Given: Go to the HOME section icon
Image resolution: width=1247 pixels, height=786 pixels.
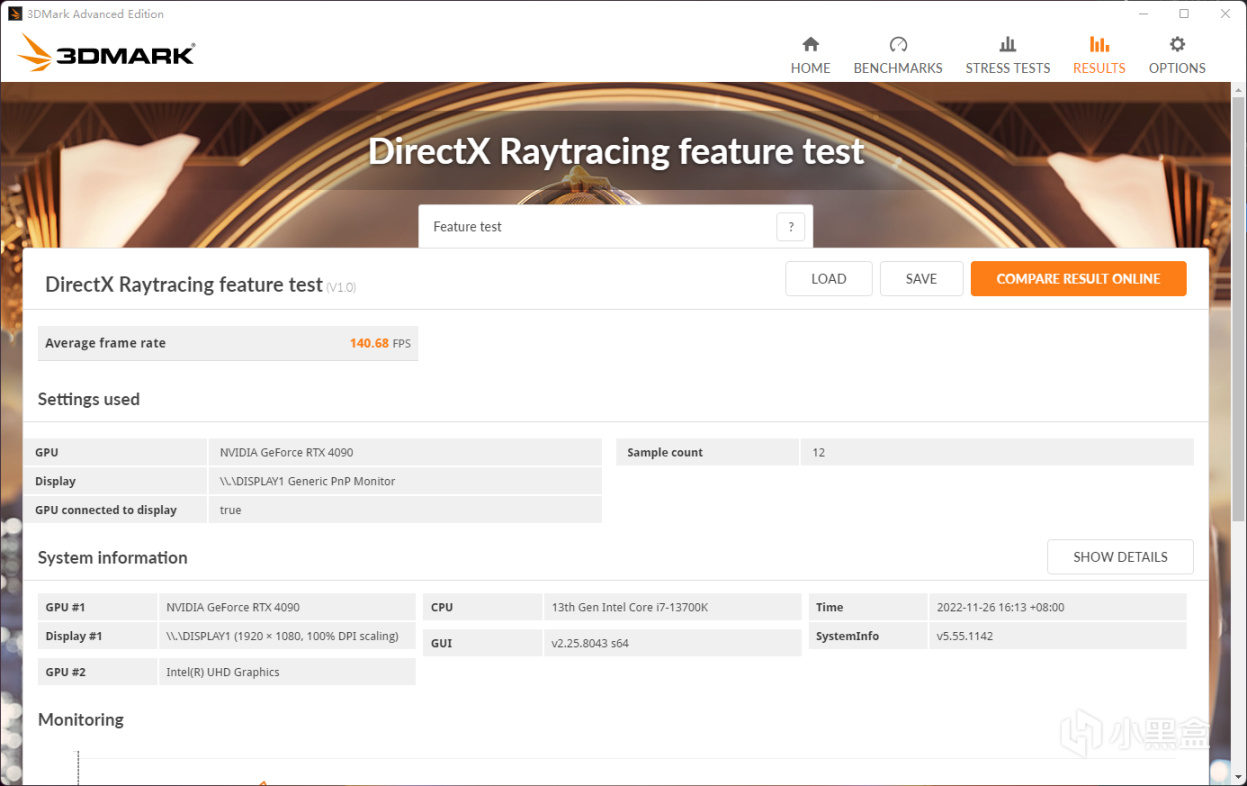Looking at the screenshot, I should 810,45.
